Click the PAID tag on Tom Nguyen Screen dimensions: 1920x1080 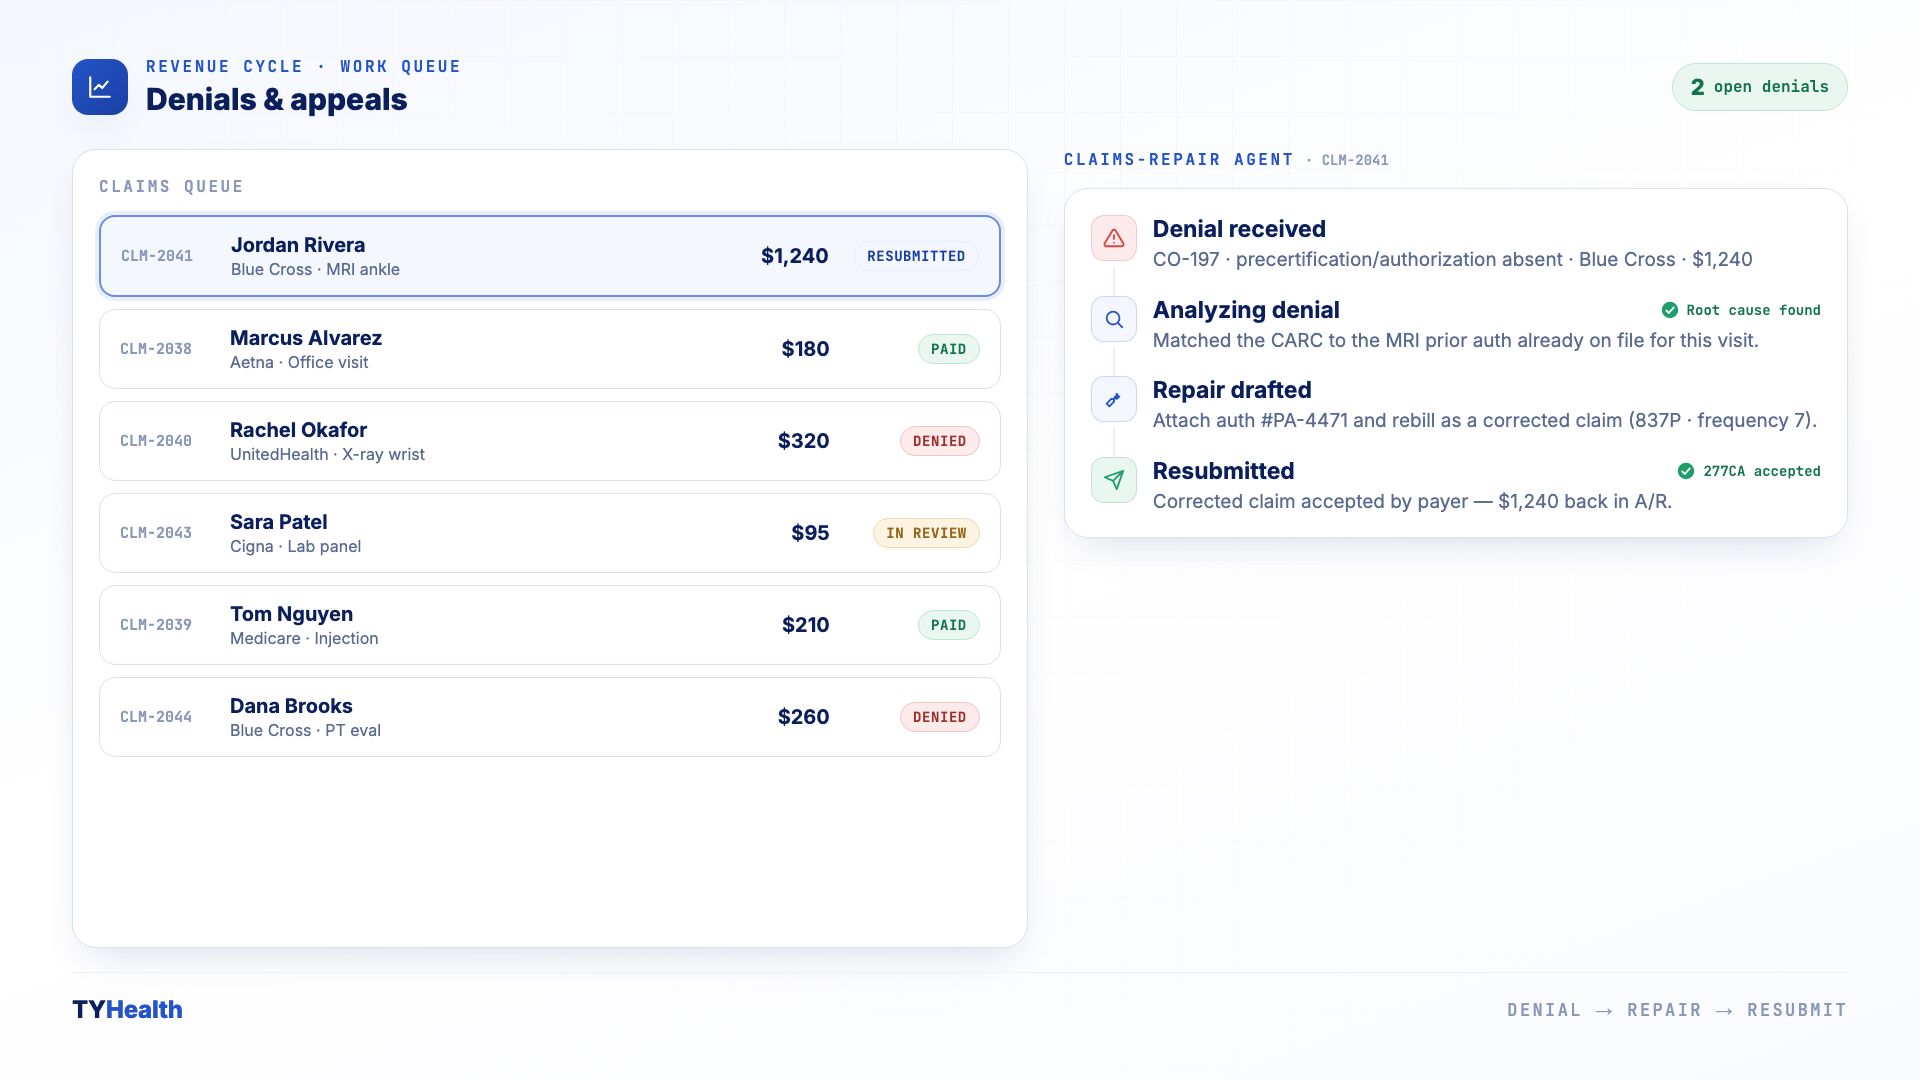pyautogui.click(x=948, y=625)
